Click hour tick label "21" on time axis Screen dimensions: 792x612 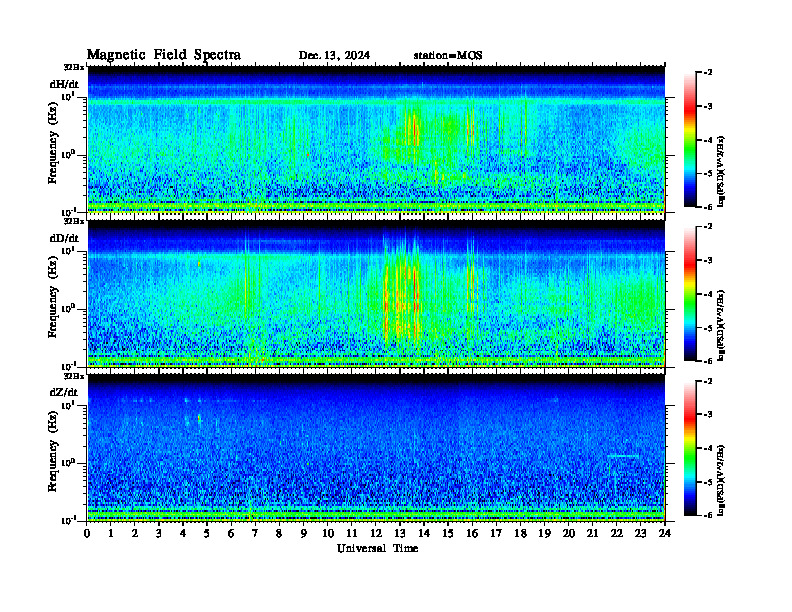(592, 533)
